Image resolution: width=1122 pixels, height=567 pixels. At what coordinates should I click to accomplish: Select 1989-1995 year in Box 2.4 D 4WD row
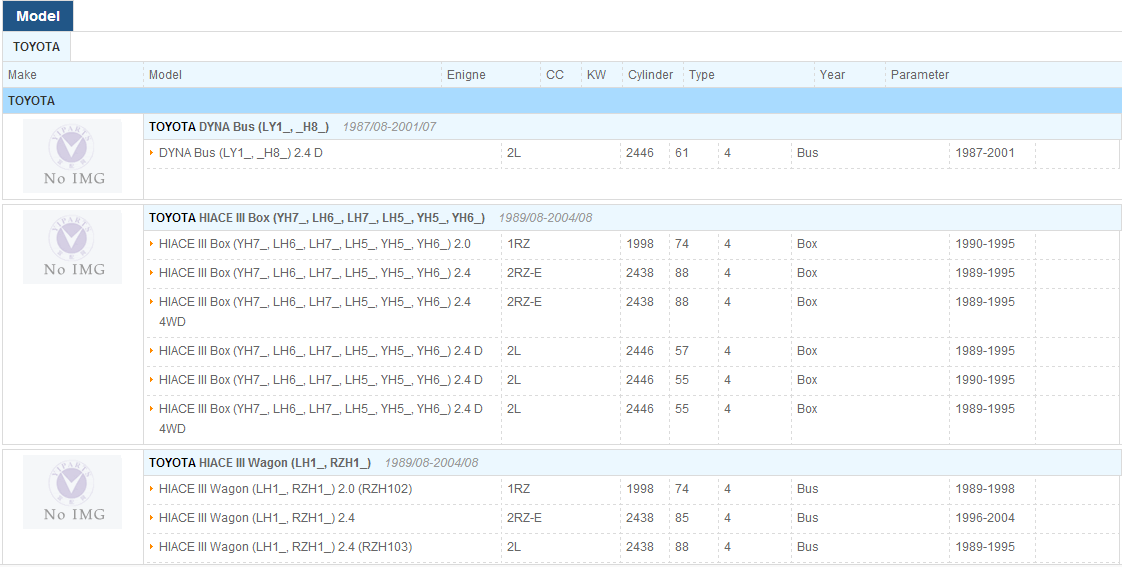pos(985,408)
